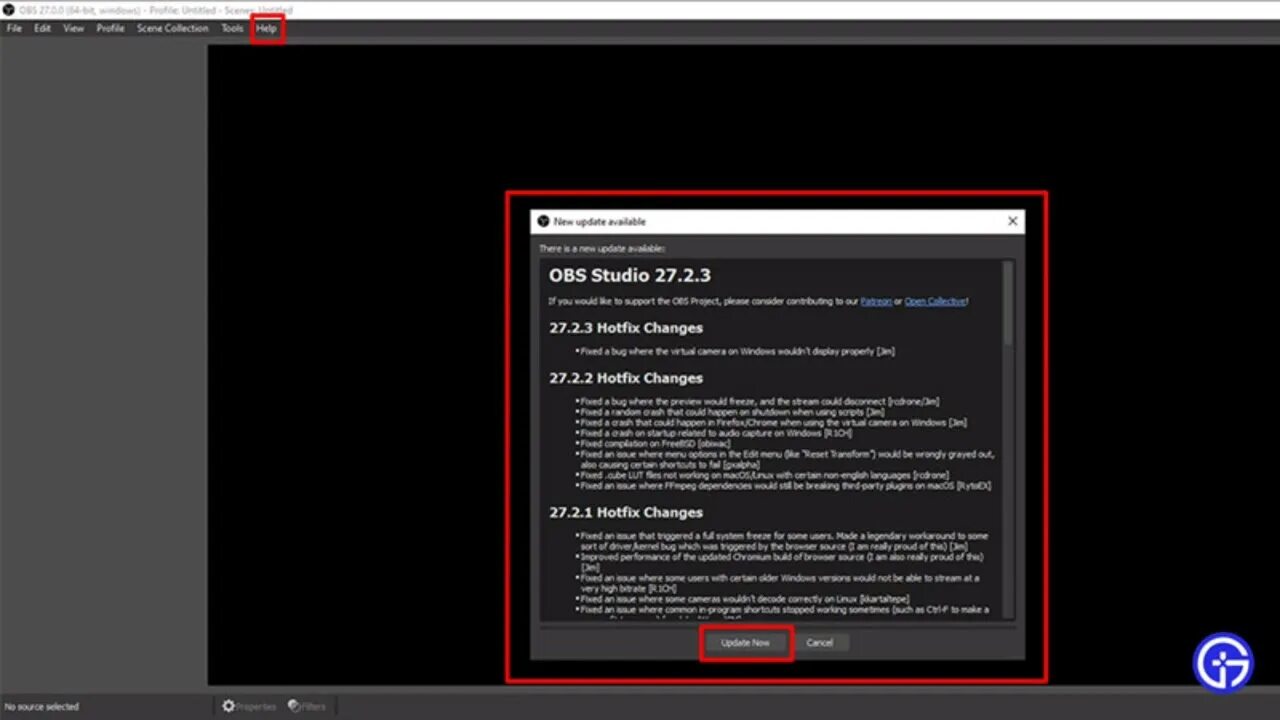Open the File menu
The width and height of the screenshot is (1280, 720).
coord(14,28)
